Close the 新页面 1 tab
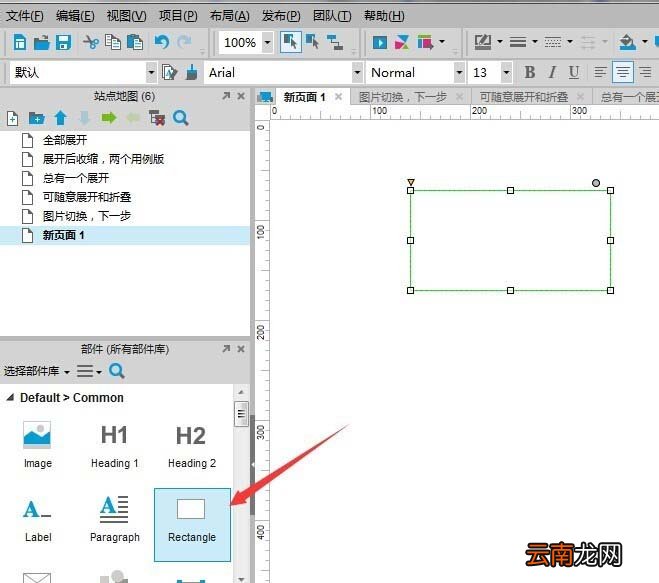This screenshot has height=583, width=659. click(x=338, y=97)
